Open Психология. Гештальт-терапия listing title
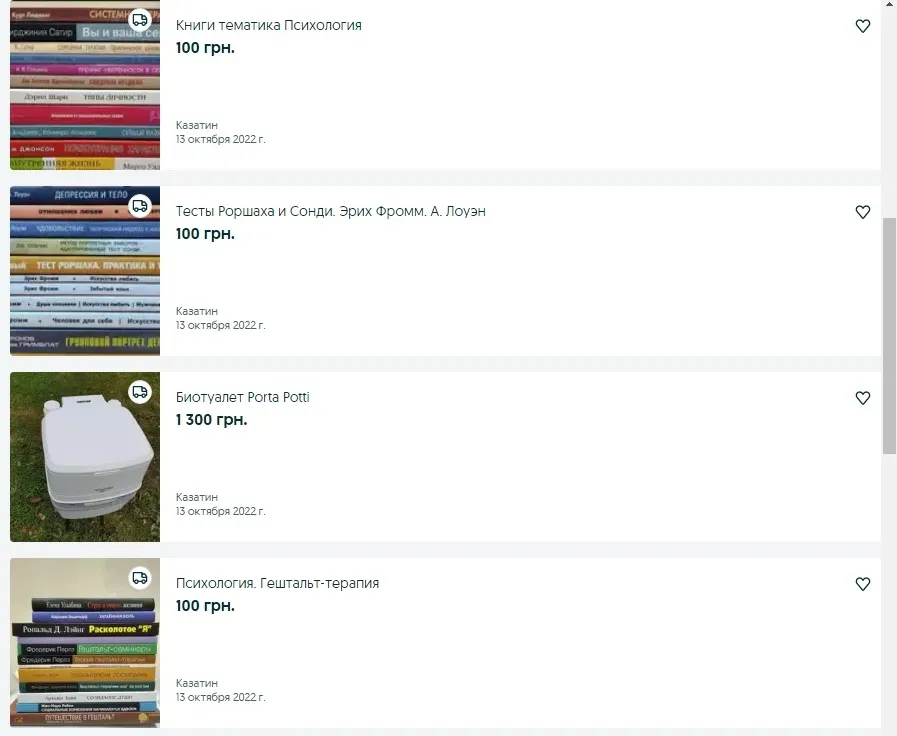The width and height of the screenshot is (897, 736). point(277,583)
